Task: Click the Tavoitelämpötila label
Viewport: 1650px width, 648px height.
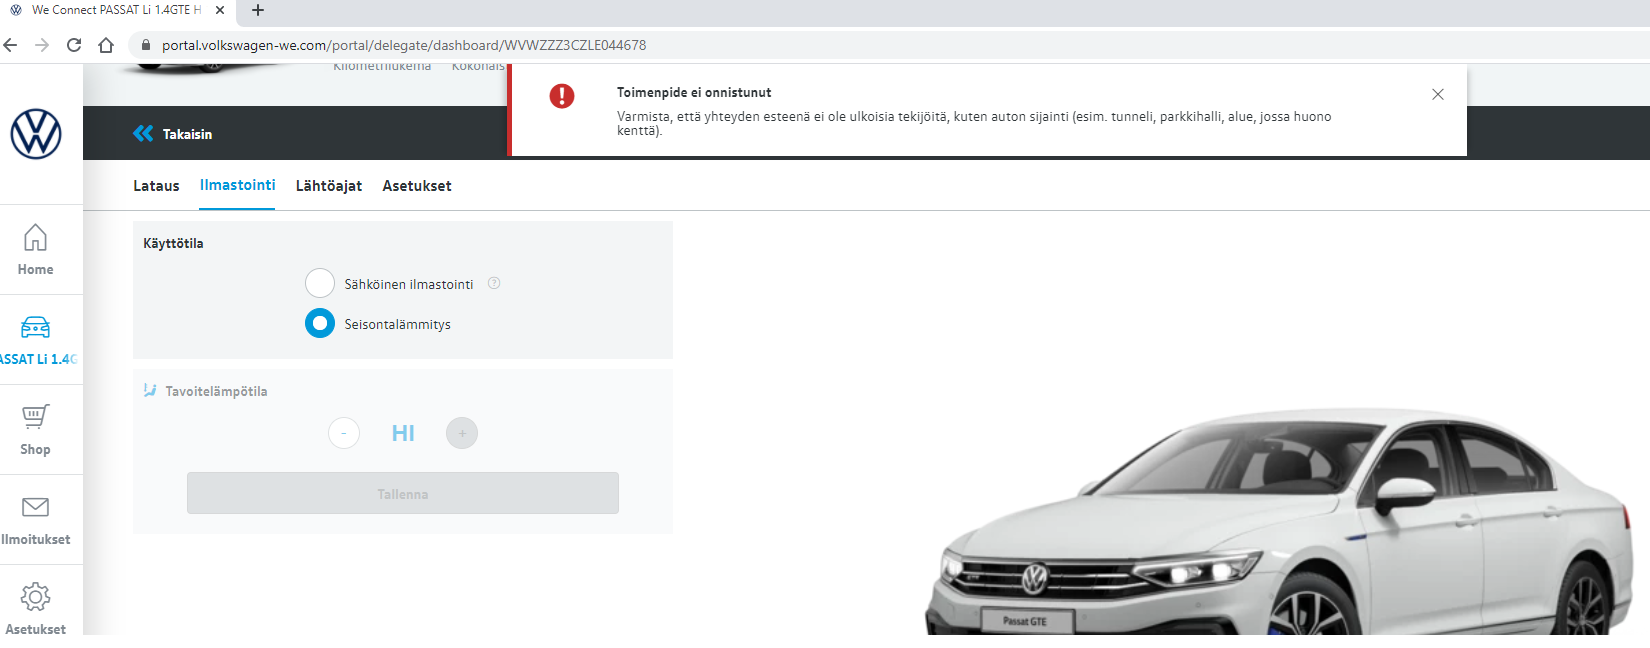Action: tap(216, 391)
